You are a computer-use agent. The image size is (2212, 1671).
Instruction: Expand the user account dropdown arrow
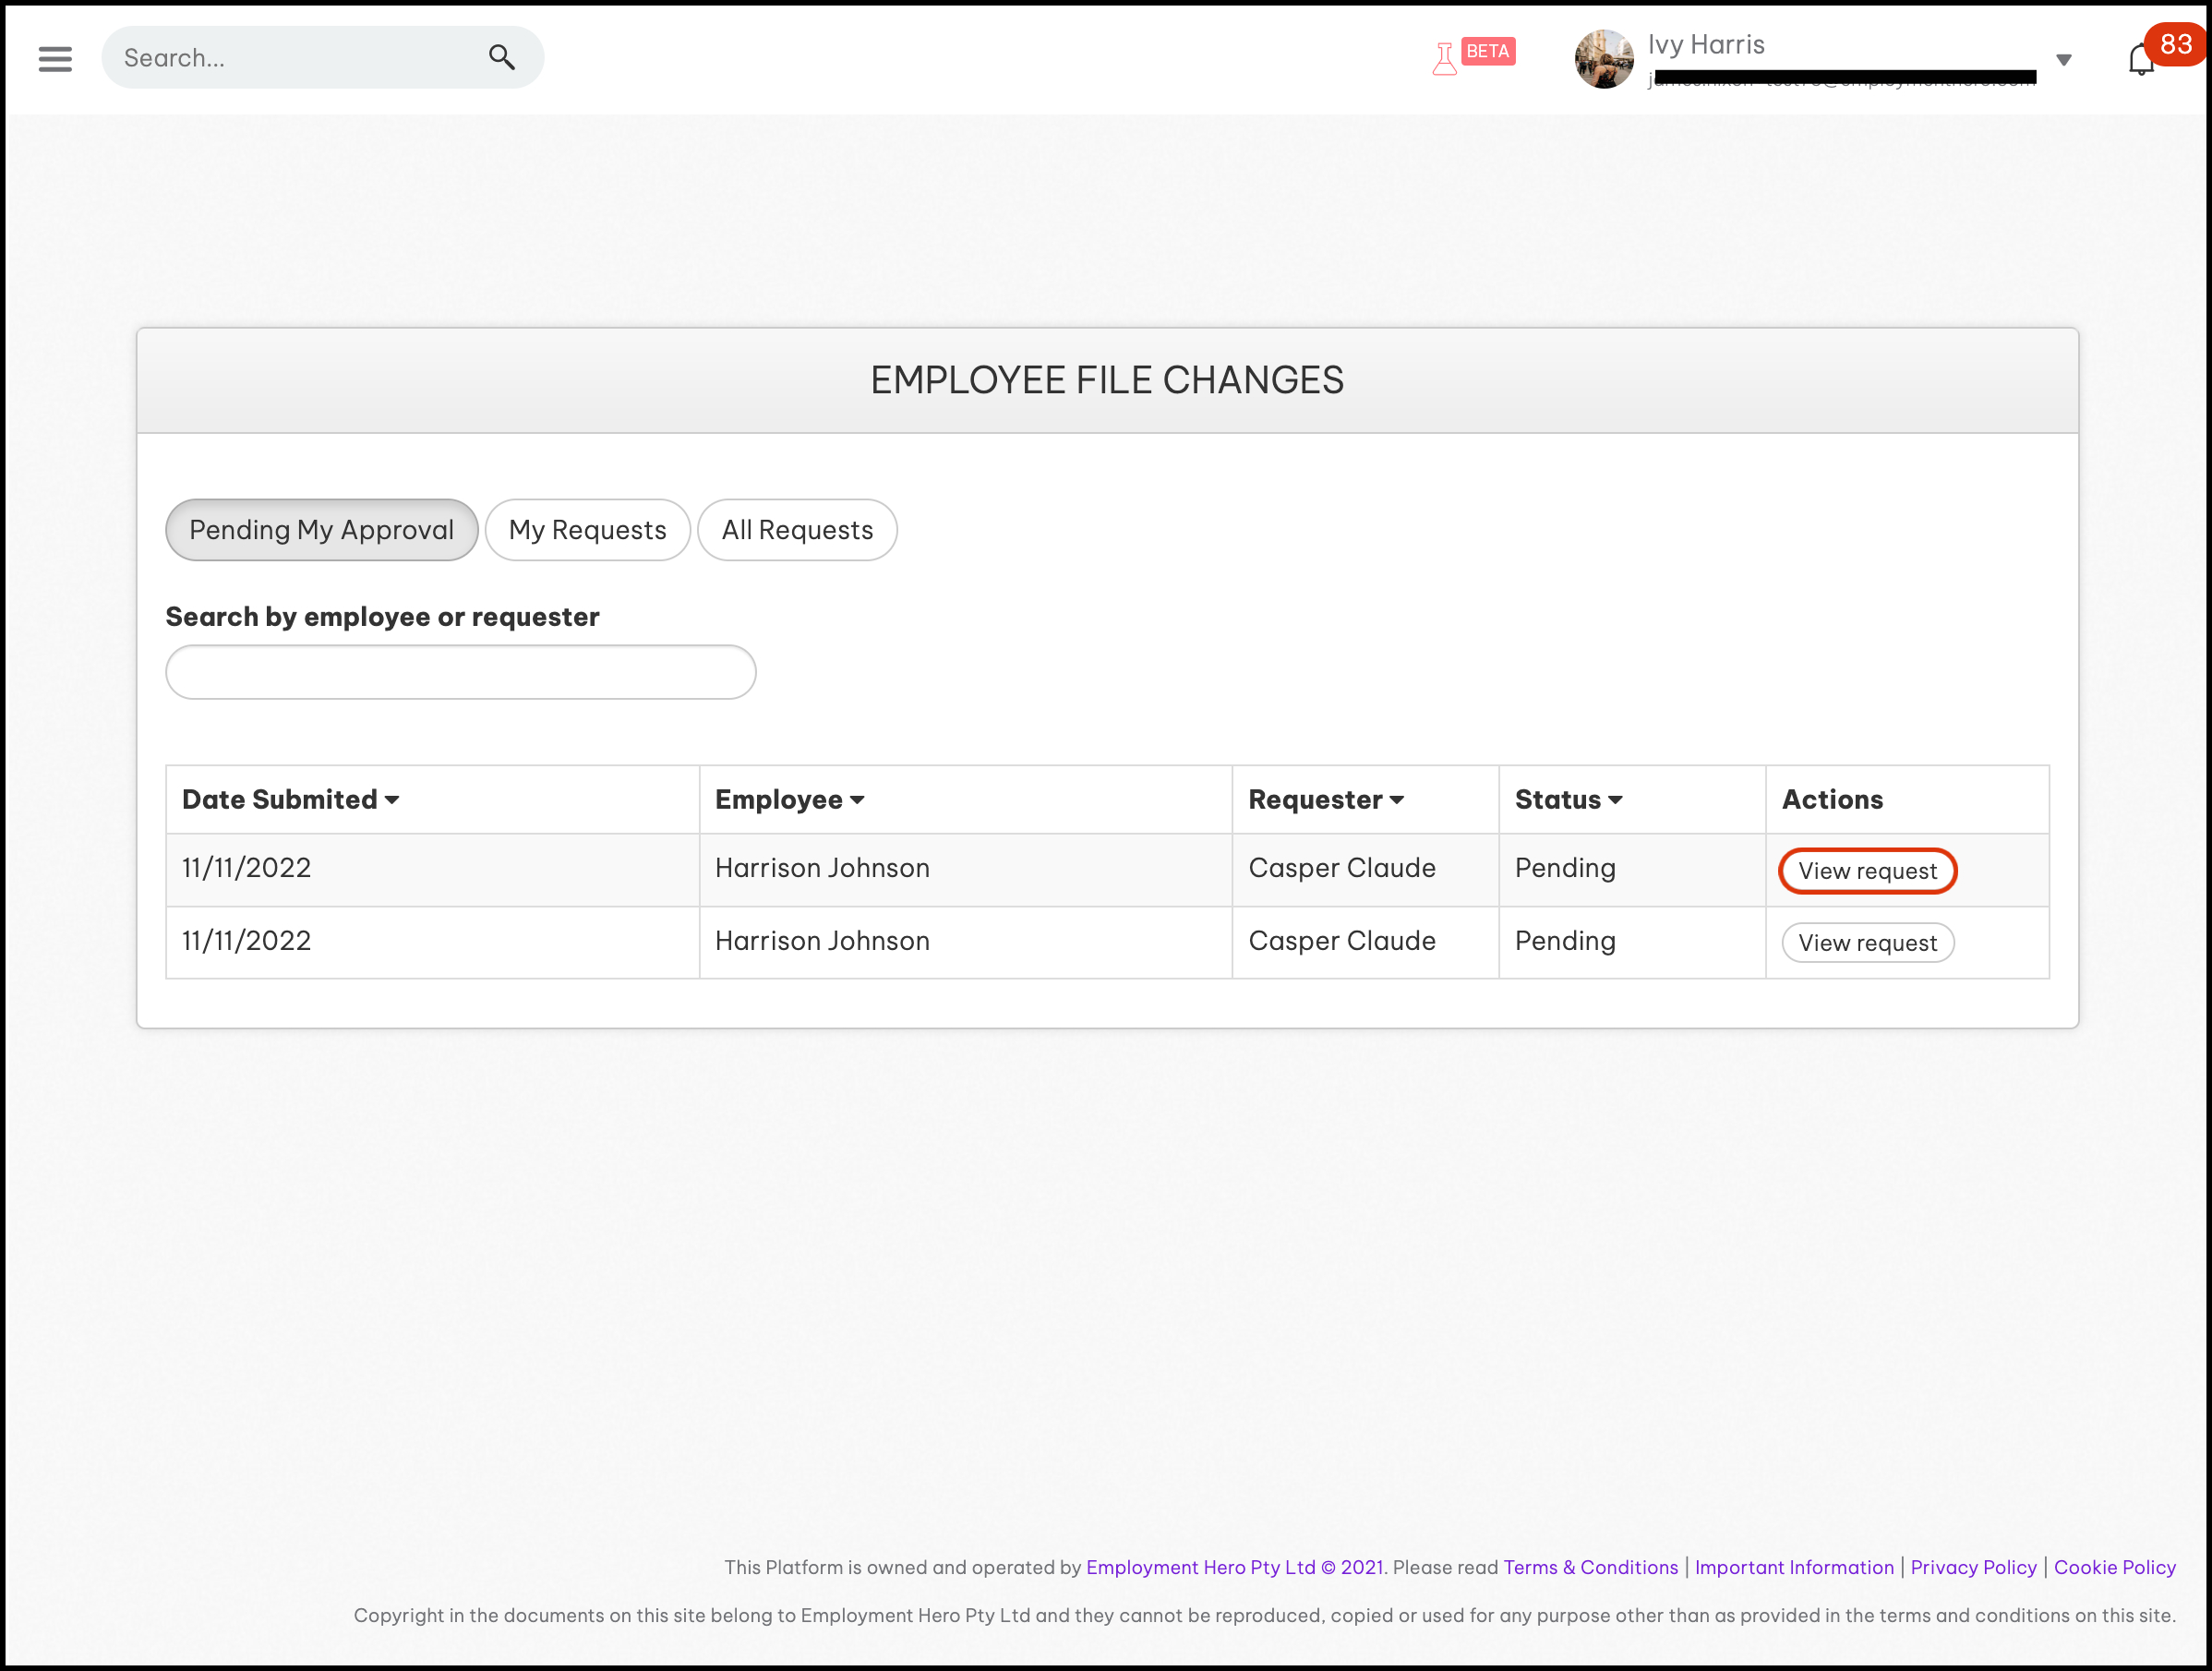2063,60
